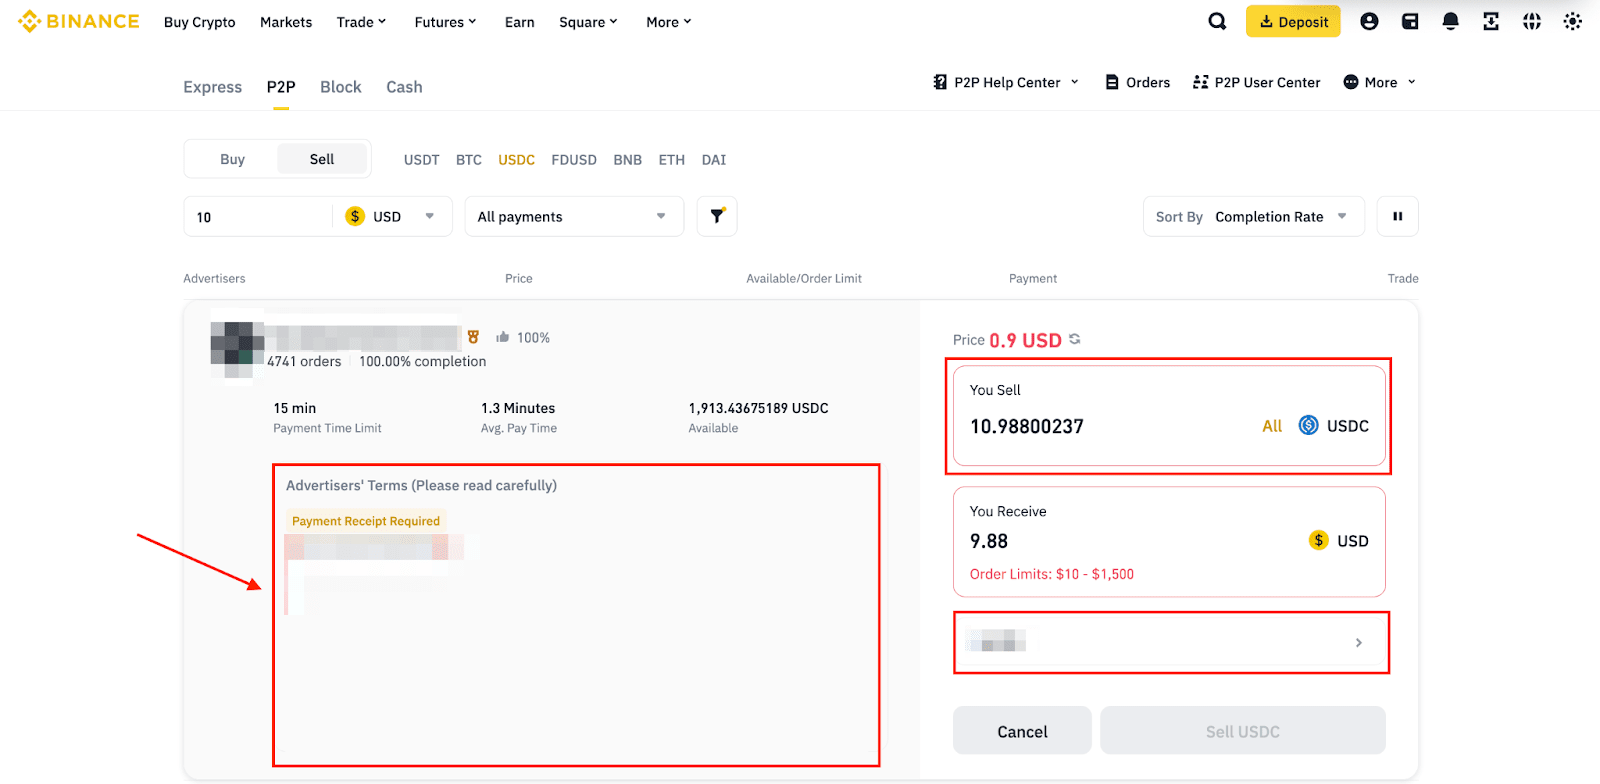The width and height of the screenshot is (1600, 784).
Task: Click the Payment Receipt Required tag
Action: point(366,521)
